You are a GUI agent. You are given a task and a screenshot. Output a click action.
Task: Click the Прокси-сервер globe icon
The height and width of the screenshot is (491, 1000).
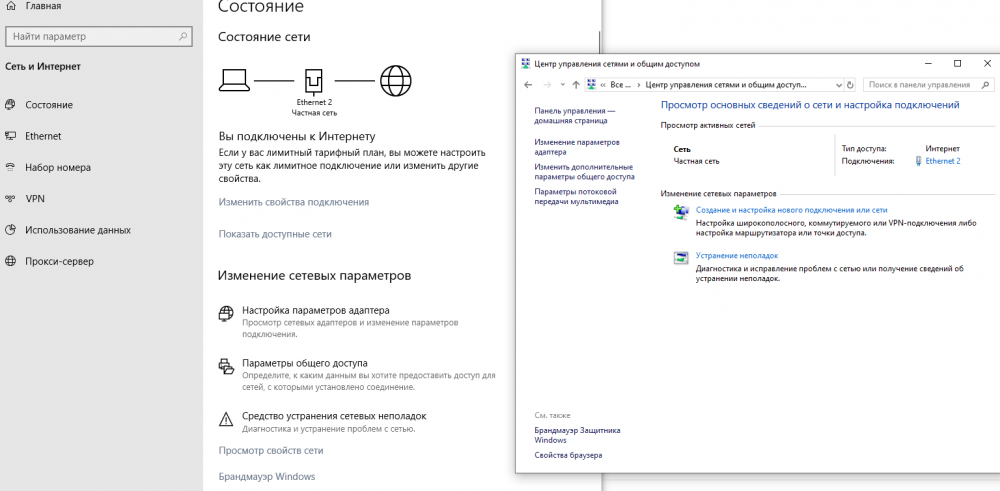pyautogui.click(x=10, y=261)
